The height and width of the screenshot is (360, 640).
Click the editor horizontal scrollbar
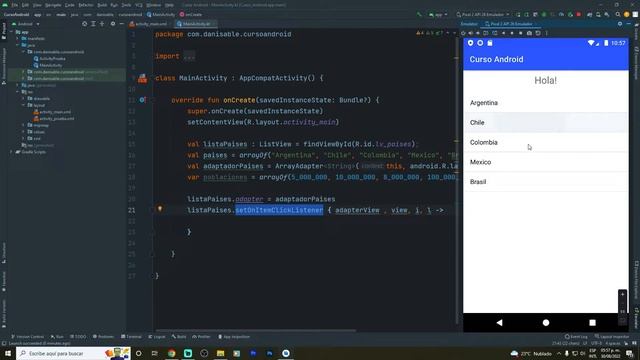(256, 331)
